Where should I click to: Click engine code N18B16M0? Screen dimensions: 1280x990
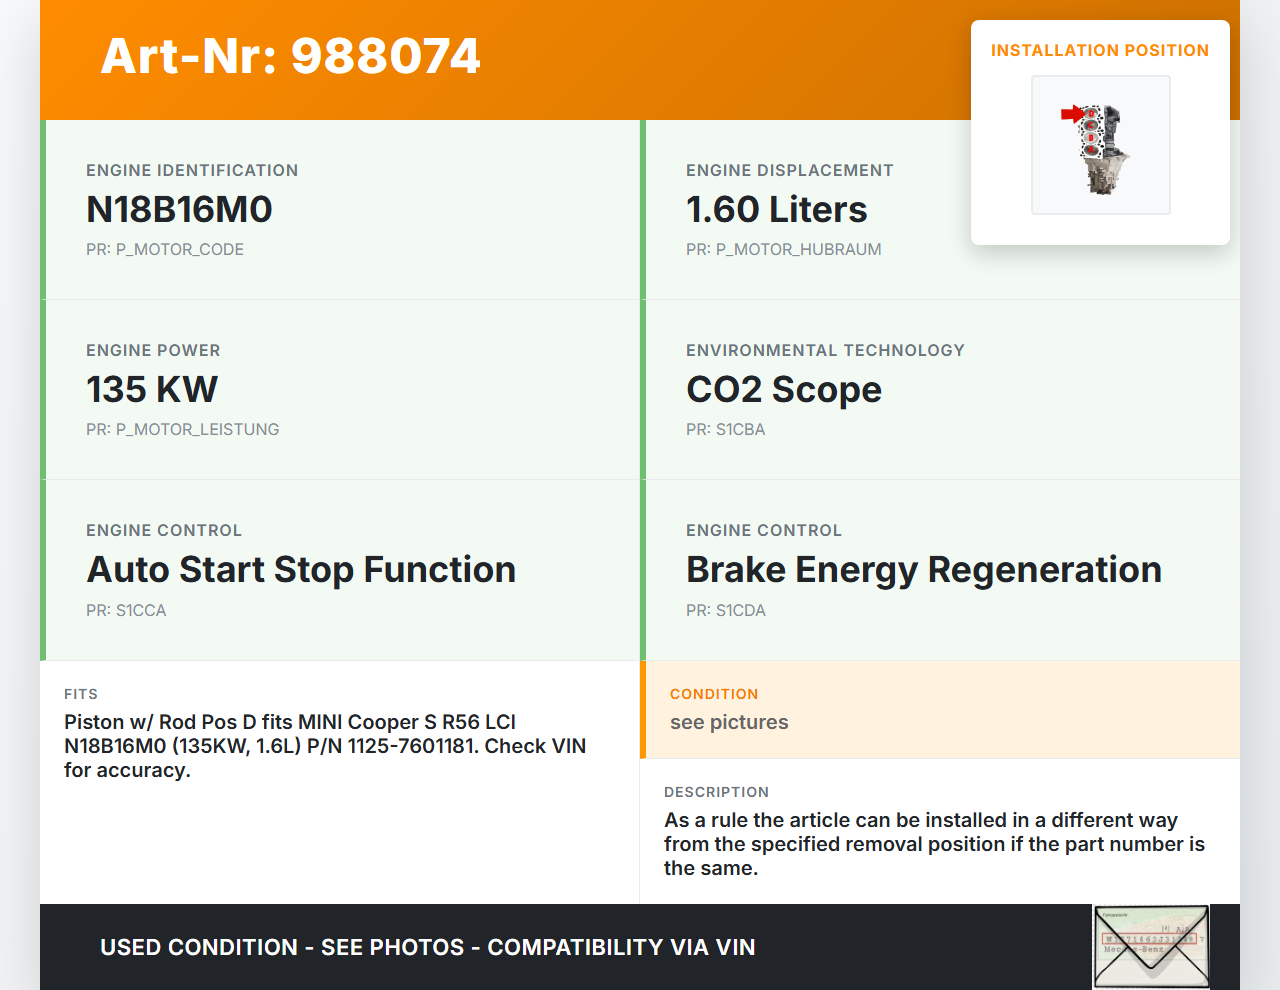pyautogui.click(x=179, y=210)
